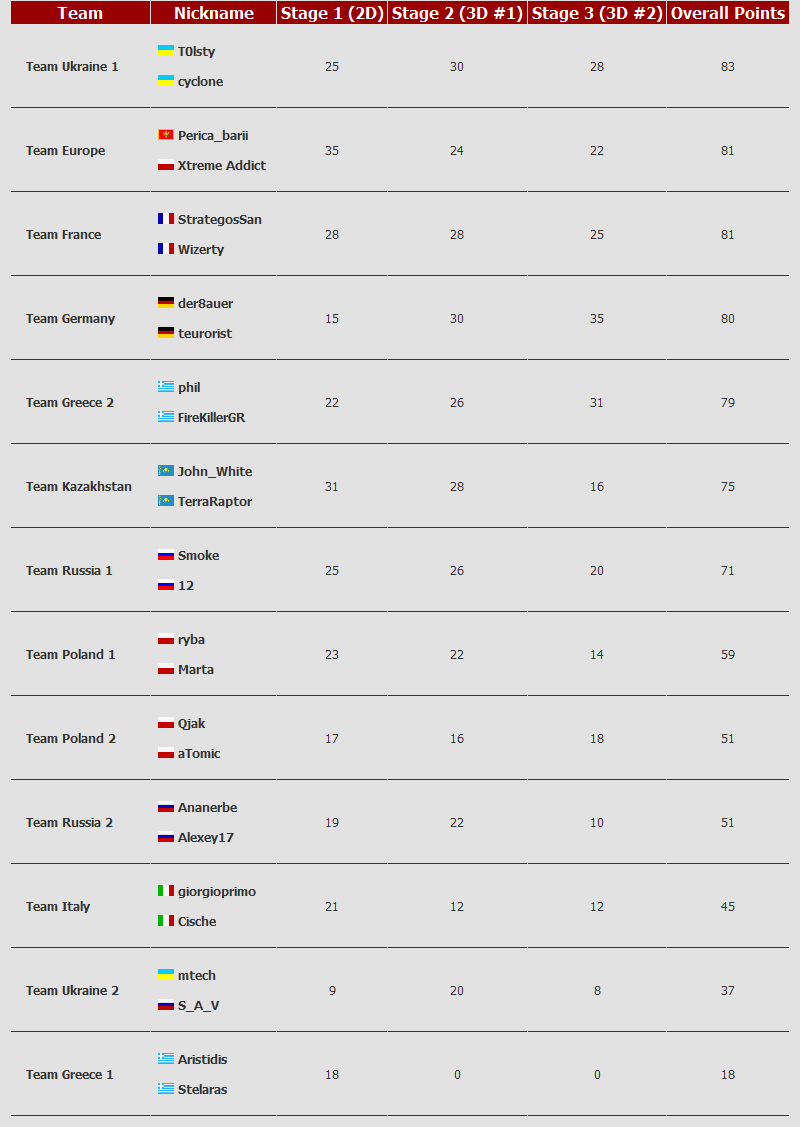Viewport: 800px width, 1127px height.
Task: Click the Russian flag next to Smoke
Action: [166, 554]
